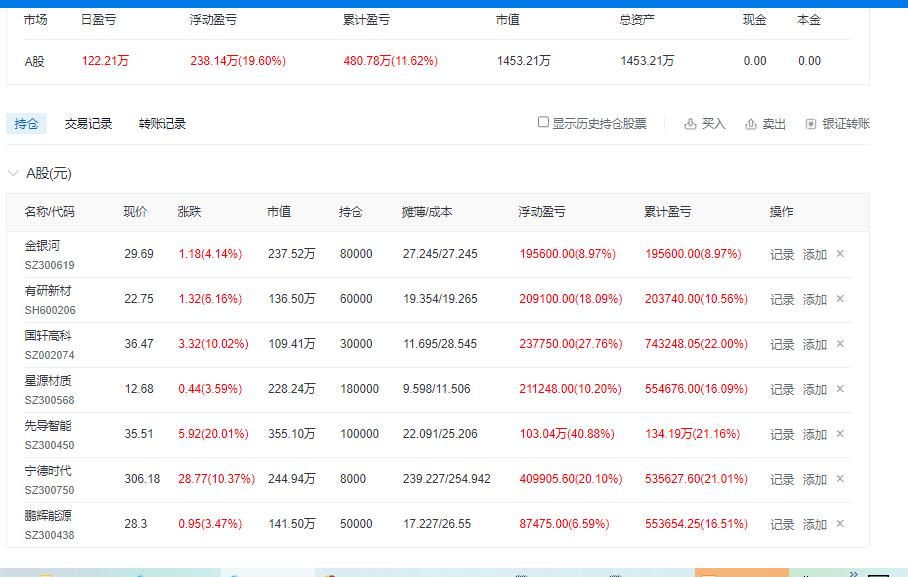Click the 摊薄/成本 column header
This screenshot has height=577, width=908.
click(x=427, y=212)
